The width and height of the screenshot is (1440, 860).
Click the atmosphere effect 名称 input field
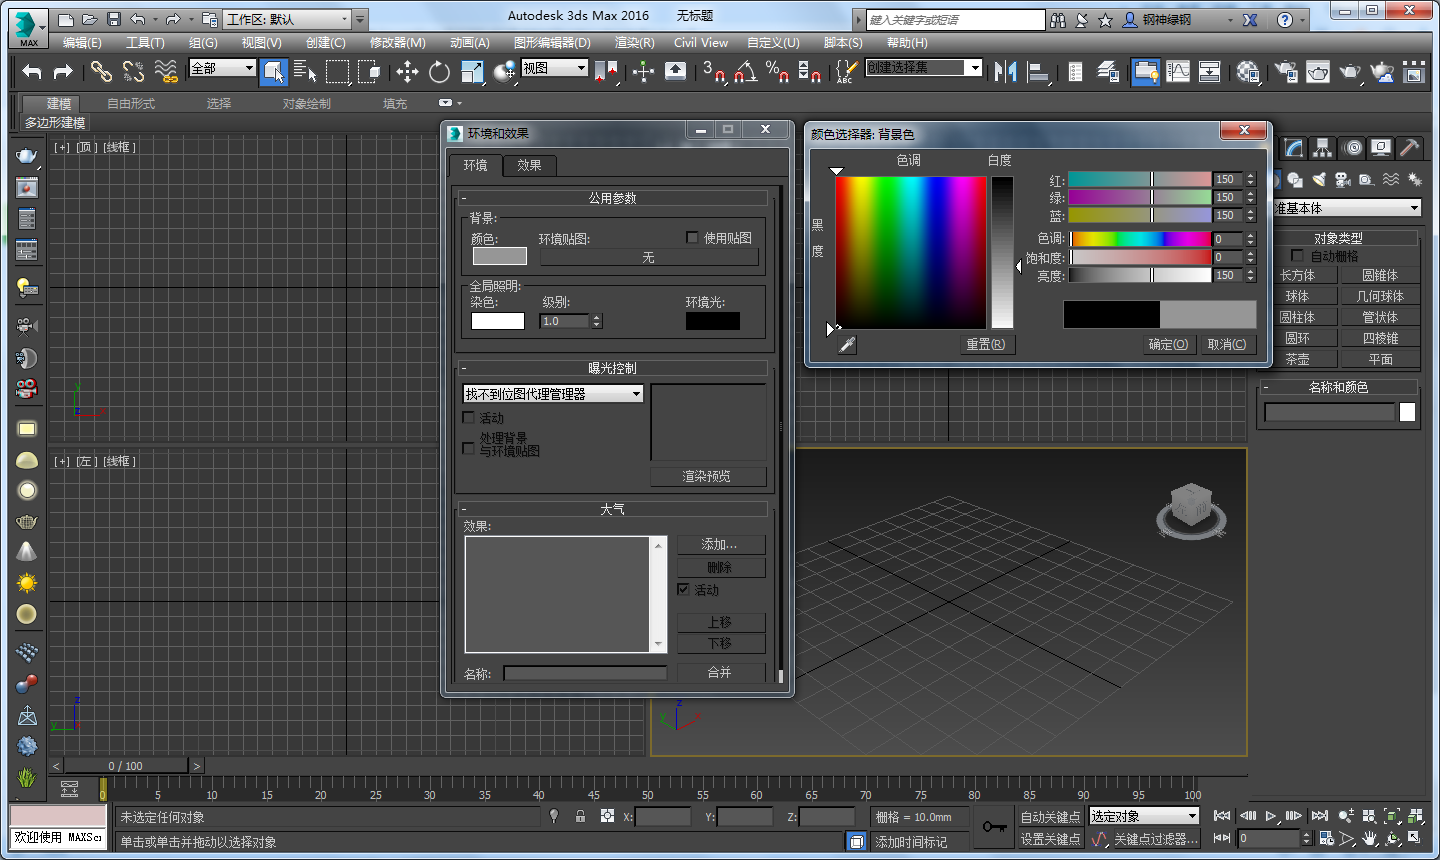[585, 673]
